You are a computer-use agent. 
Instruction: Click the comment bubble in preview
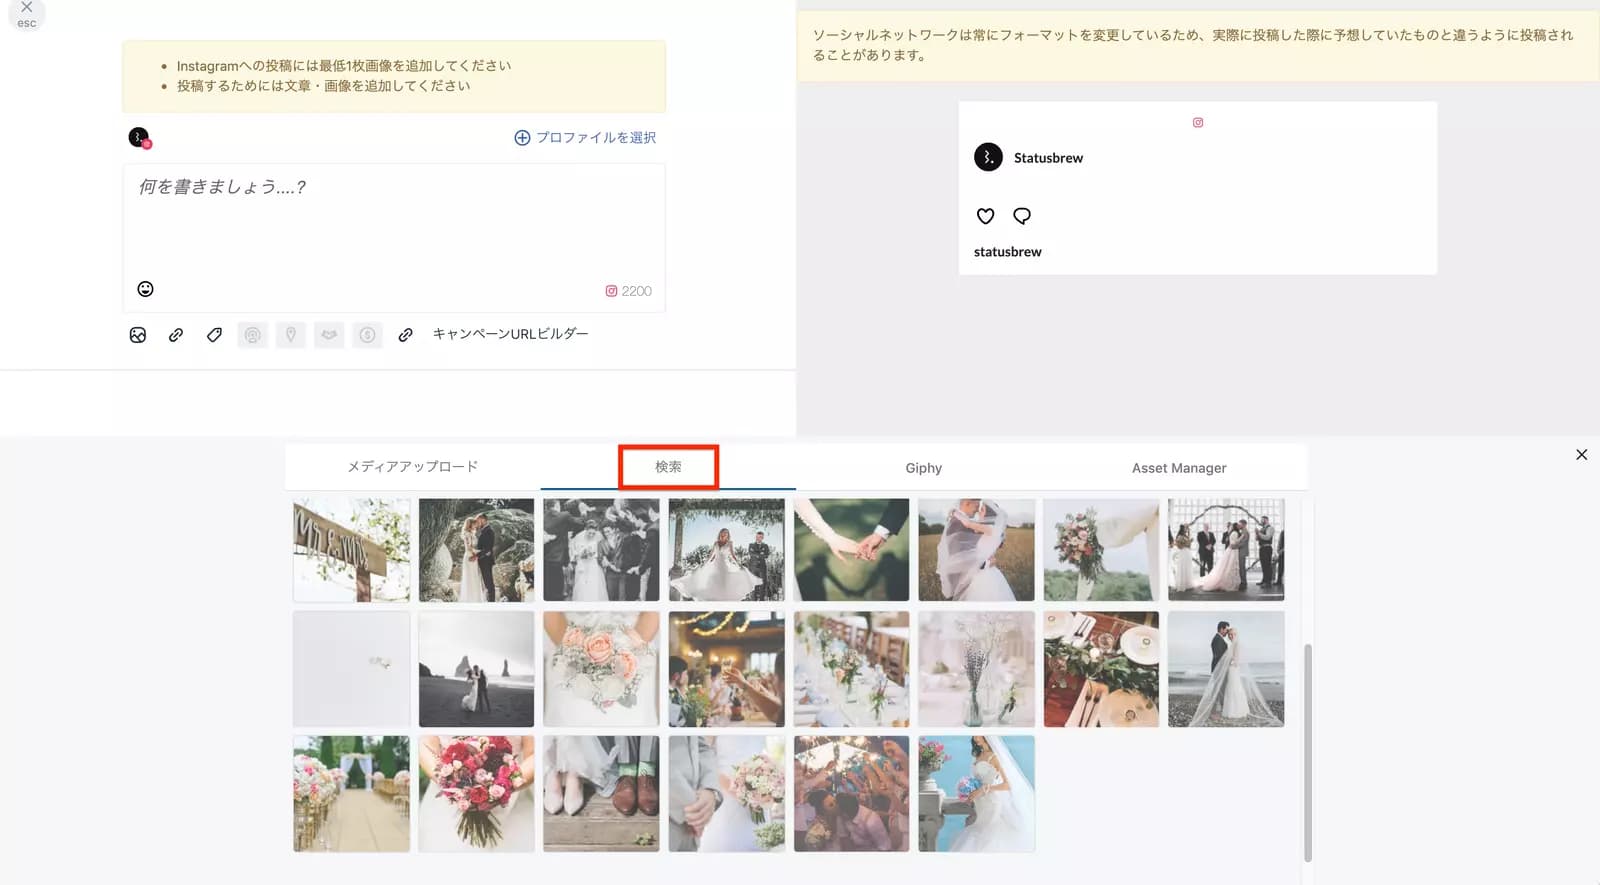coord(1021,216)
